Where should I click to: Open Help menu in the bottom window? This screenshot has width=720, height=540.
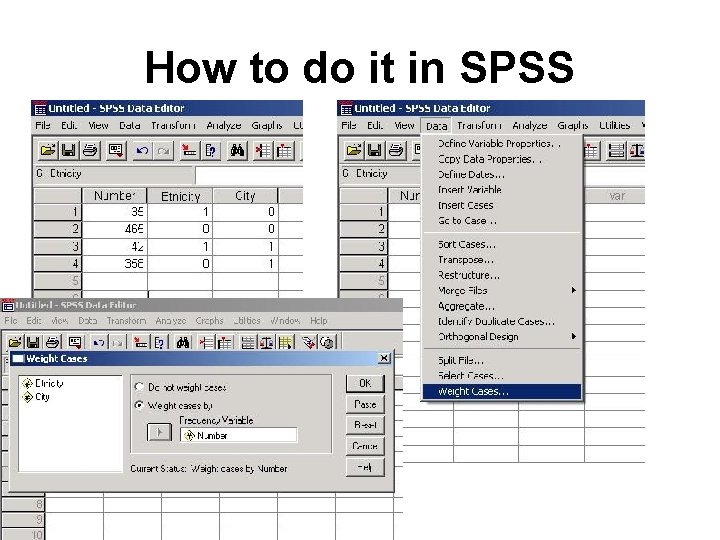[319, 321]
